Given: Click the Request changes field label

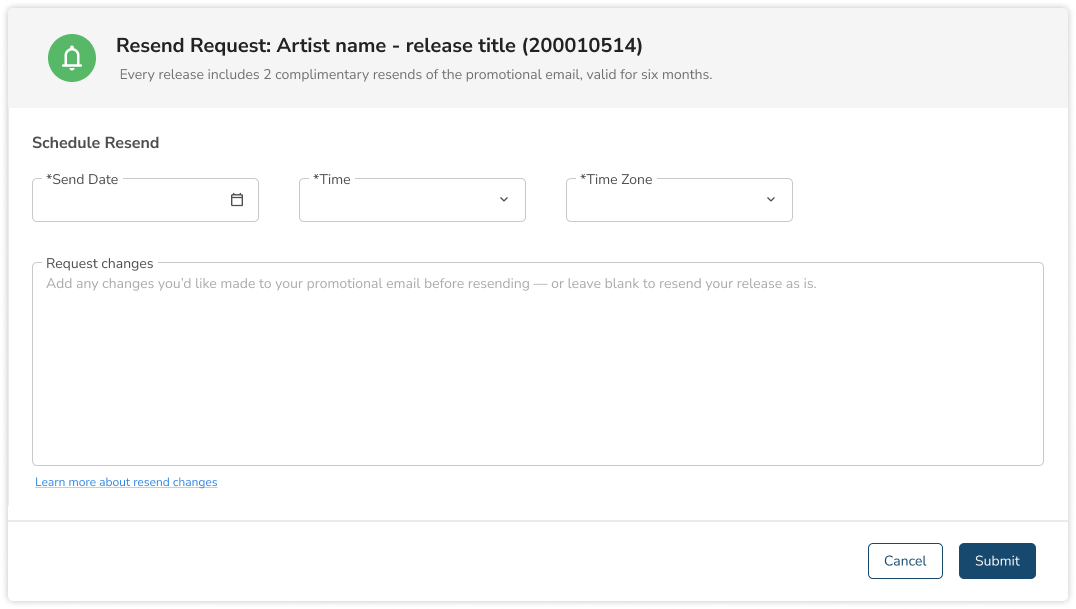Looking at the screenshot, I should coord(100,264).
